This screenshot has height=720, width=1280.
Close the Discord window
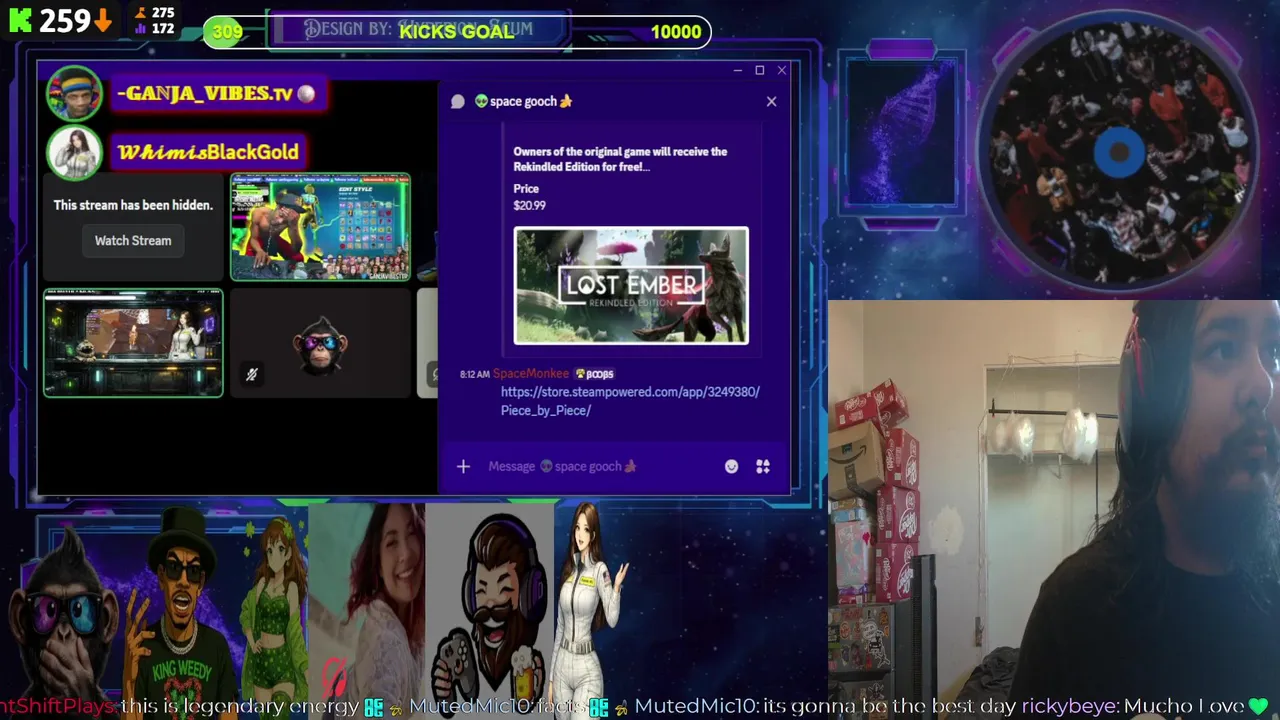click(782, 70)
